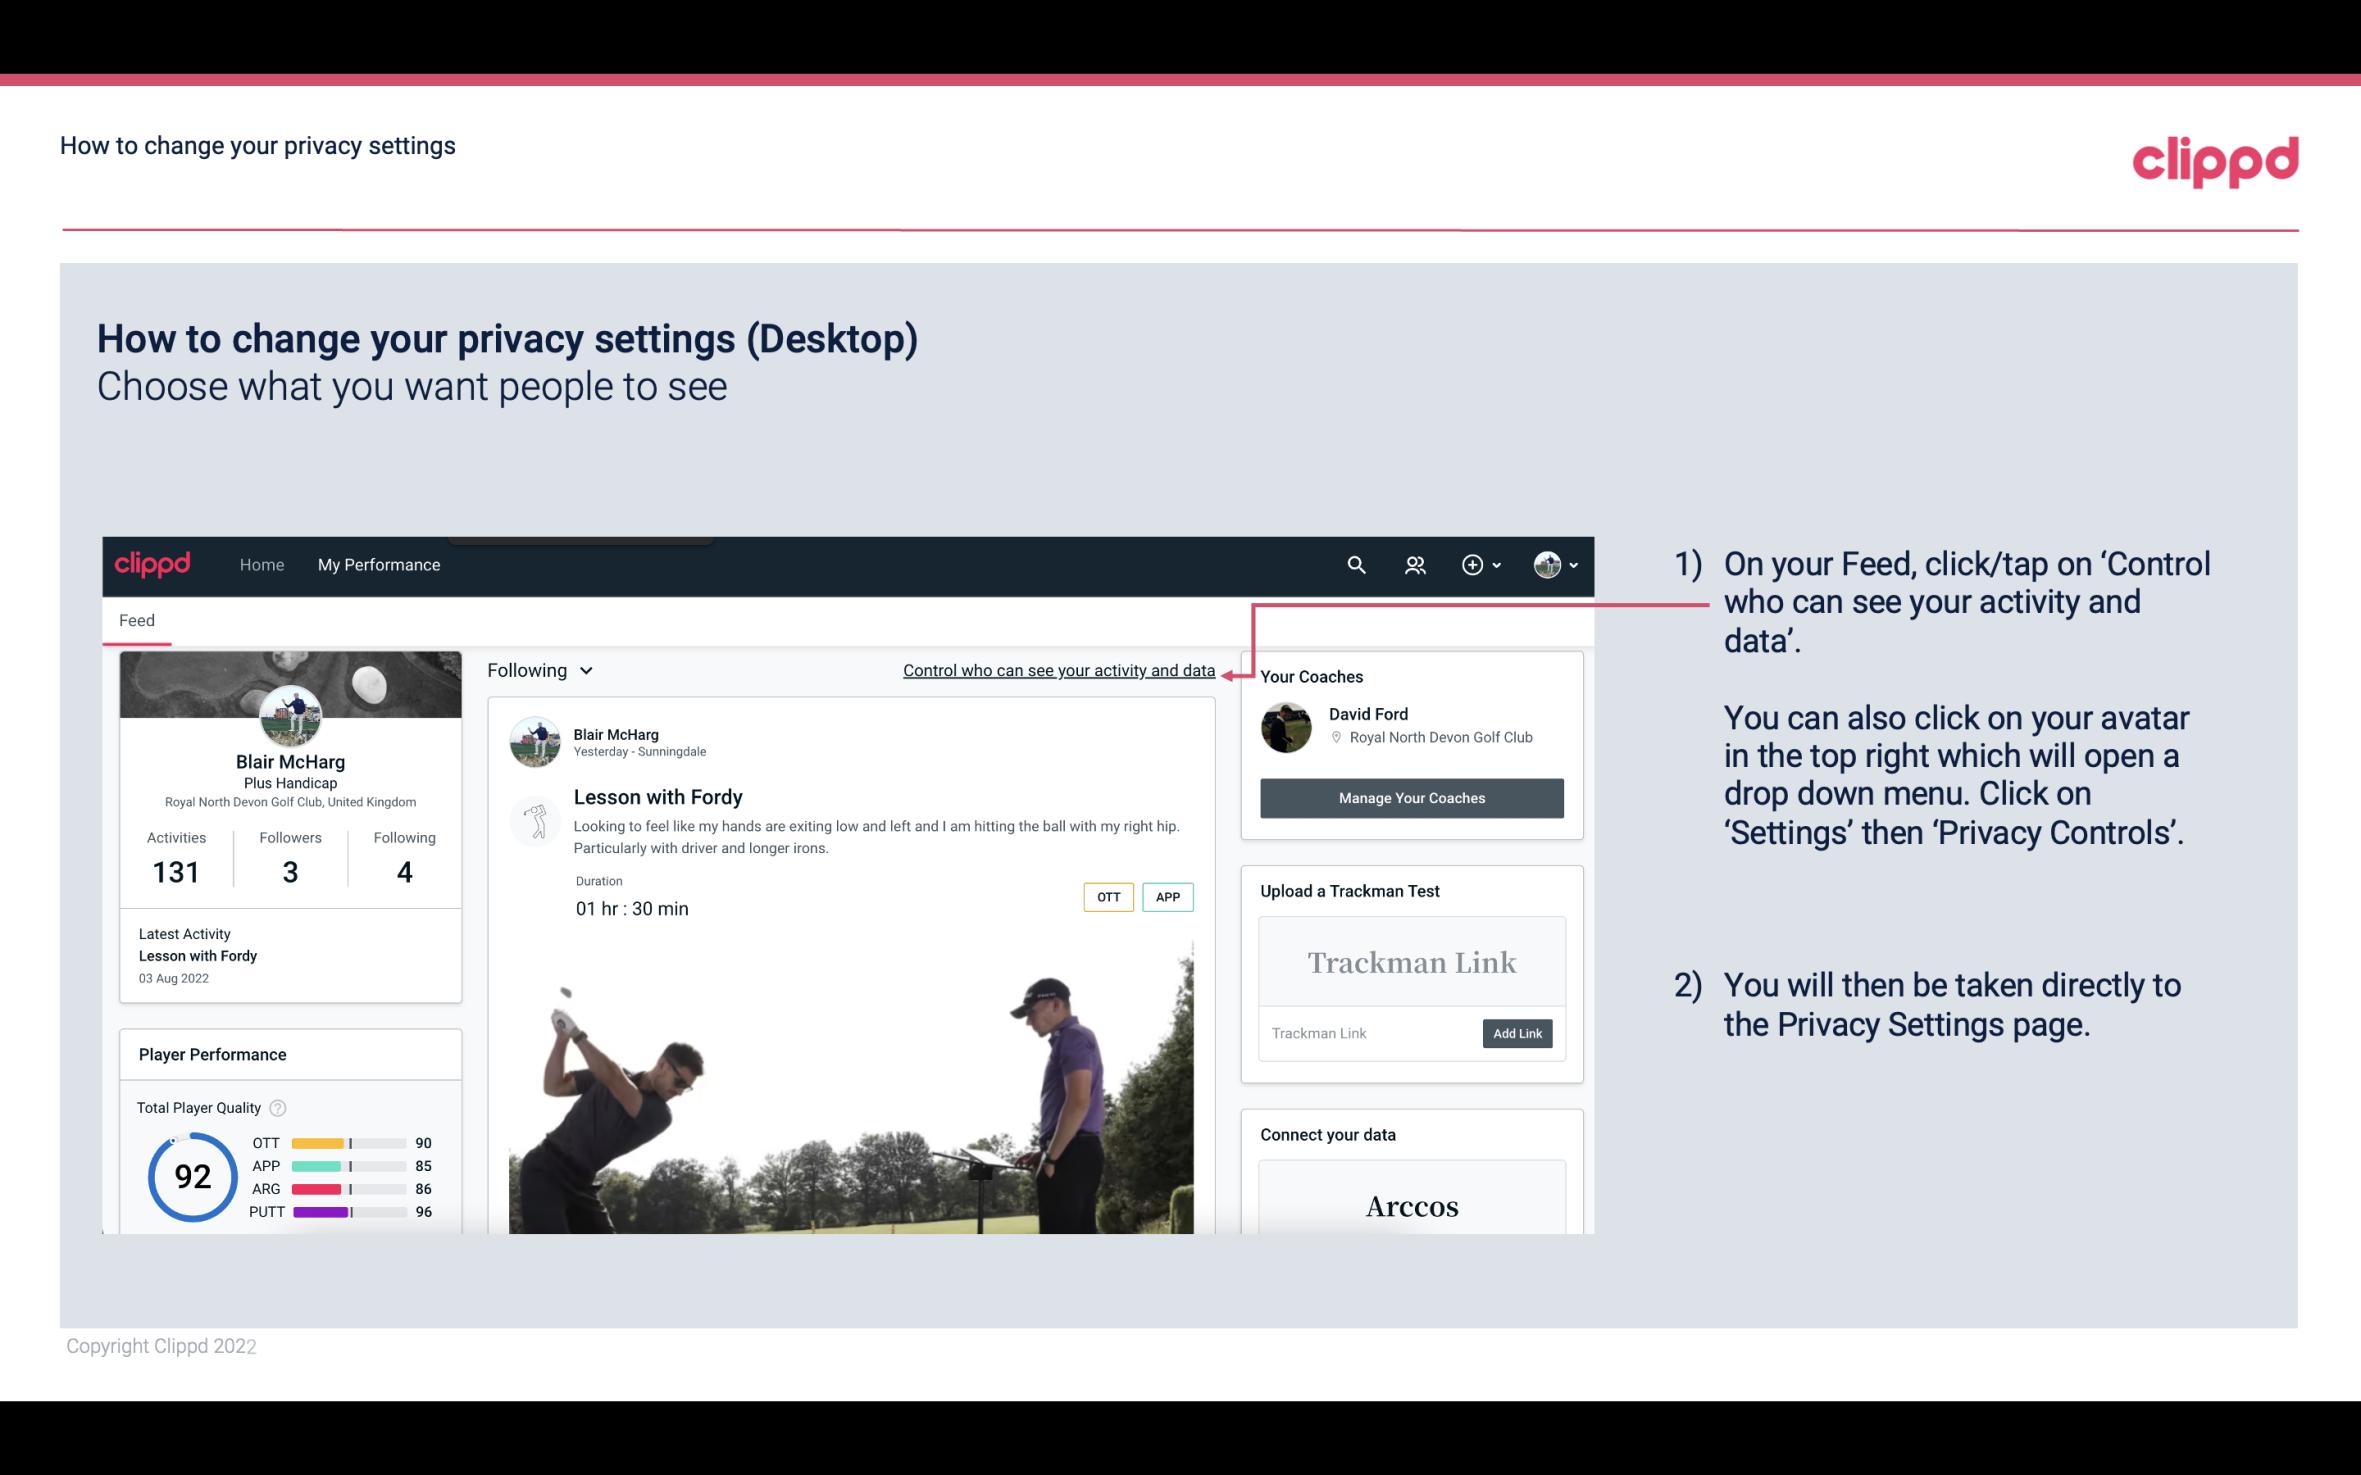Image resolution: width=2361 pixels, height=1475 pixels.
Task: Click the Total Player Quality info icon
Action: 277,1106
